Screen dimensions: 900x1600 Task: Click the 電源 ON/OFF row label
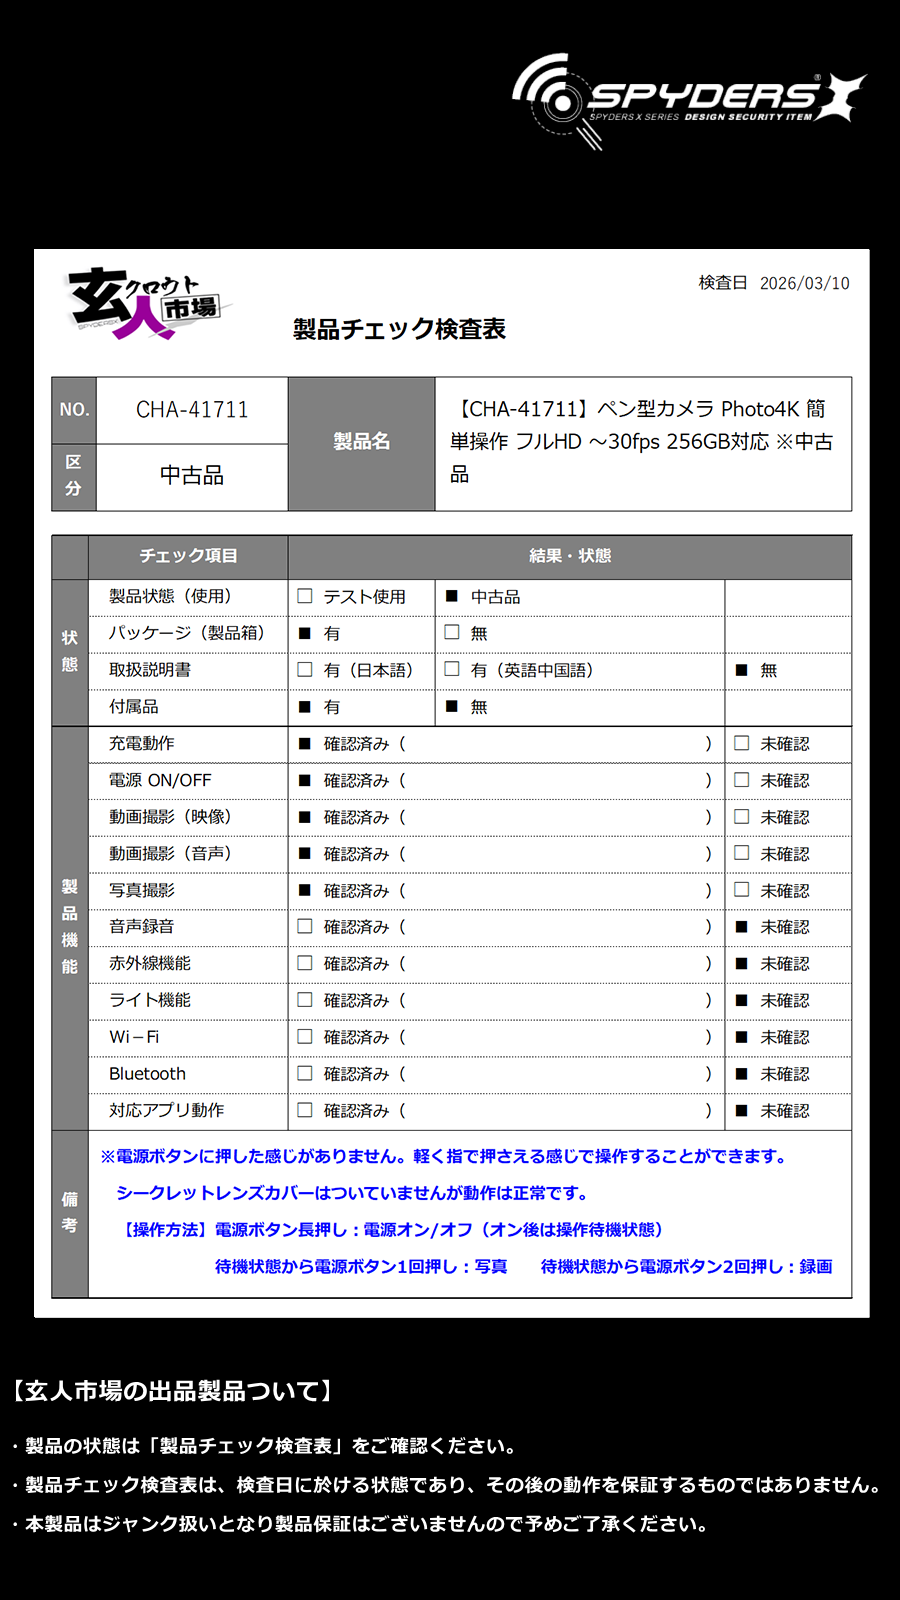point(160,780)
